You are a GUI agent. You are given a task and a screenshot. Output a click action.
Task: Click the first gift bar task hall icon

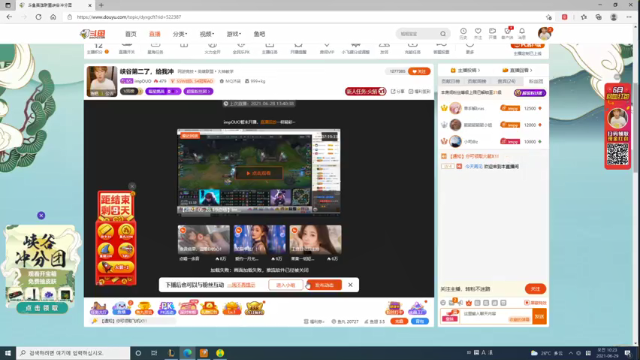click(99, 308)
